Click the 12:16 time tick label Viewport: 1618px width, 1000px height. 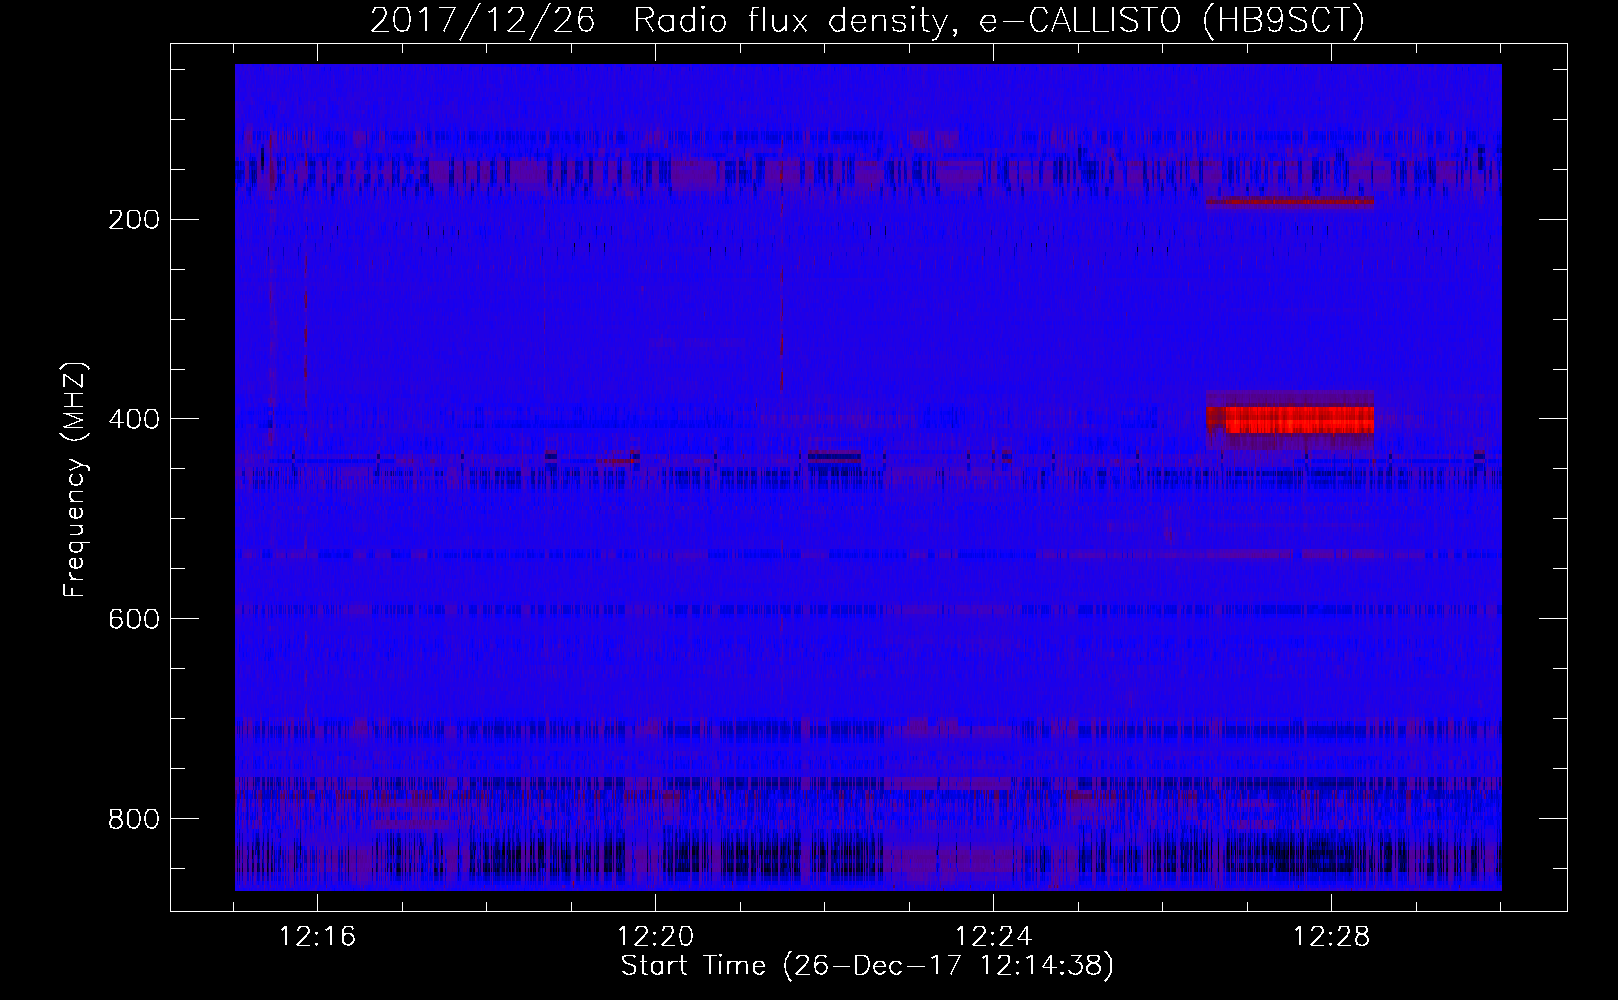(318, 937)
